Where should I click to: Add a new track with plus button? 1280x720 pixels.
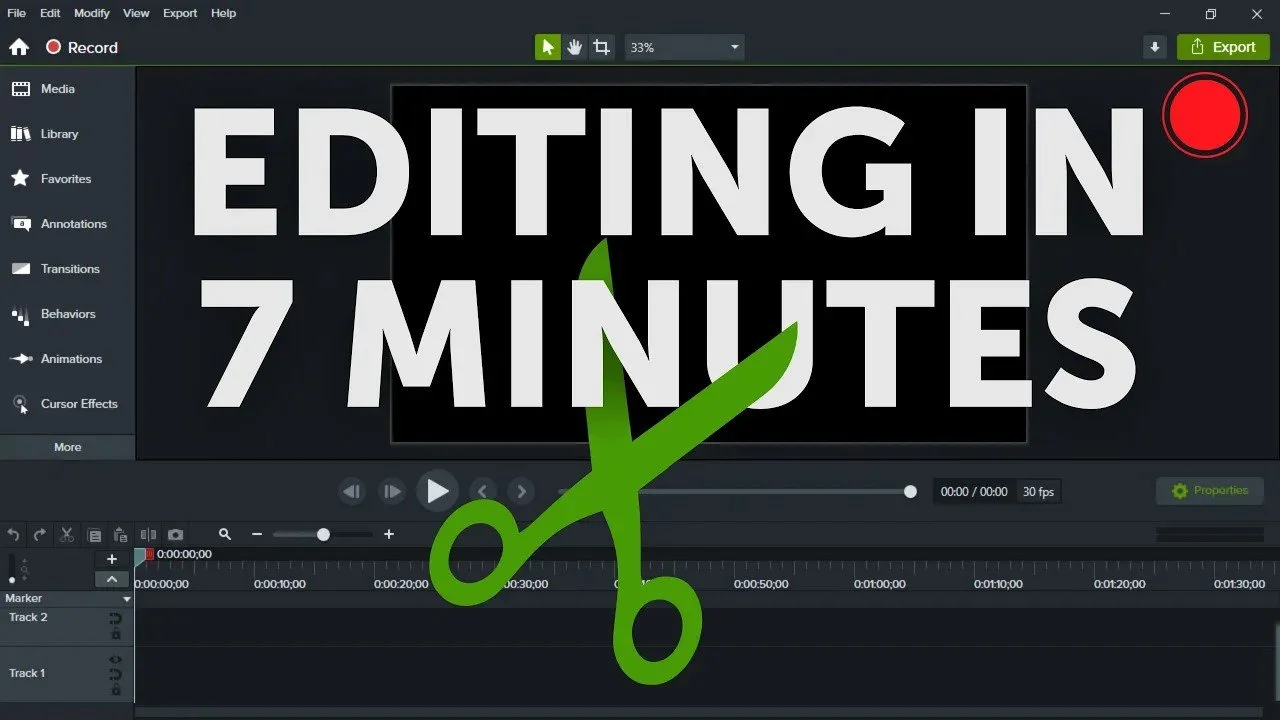(112, 560)
